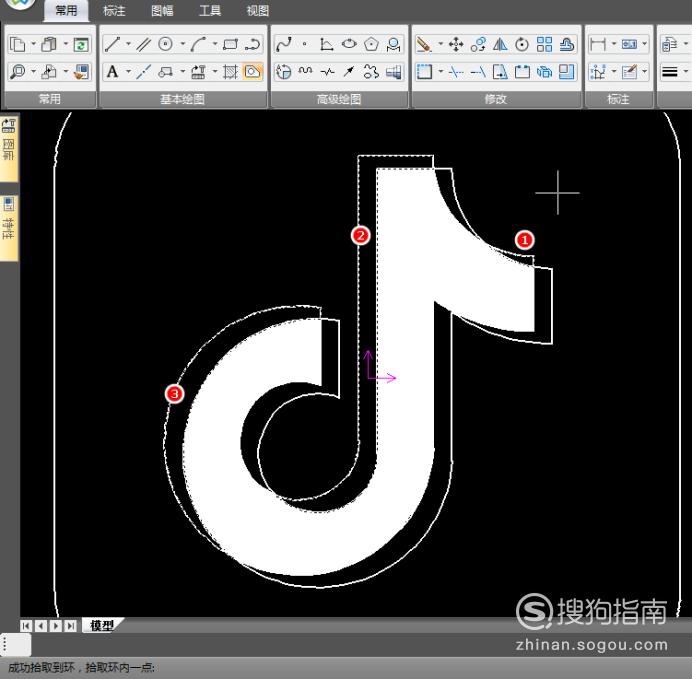Expand the Zoom tool dropdown arrow
The height and width of the screenshot is (679, 692).
34,71
